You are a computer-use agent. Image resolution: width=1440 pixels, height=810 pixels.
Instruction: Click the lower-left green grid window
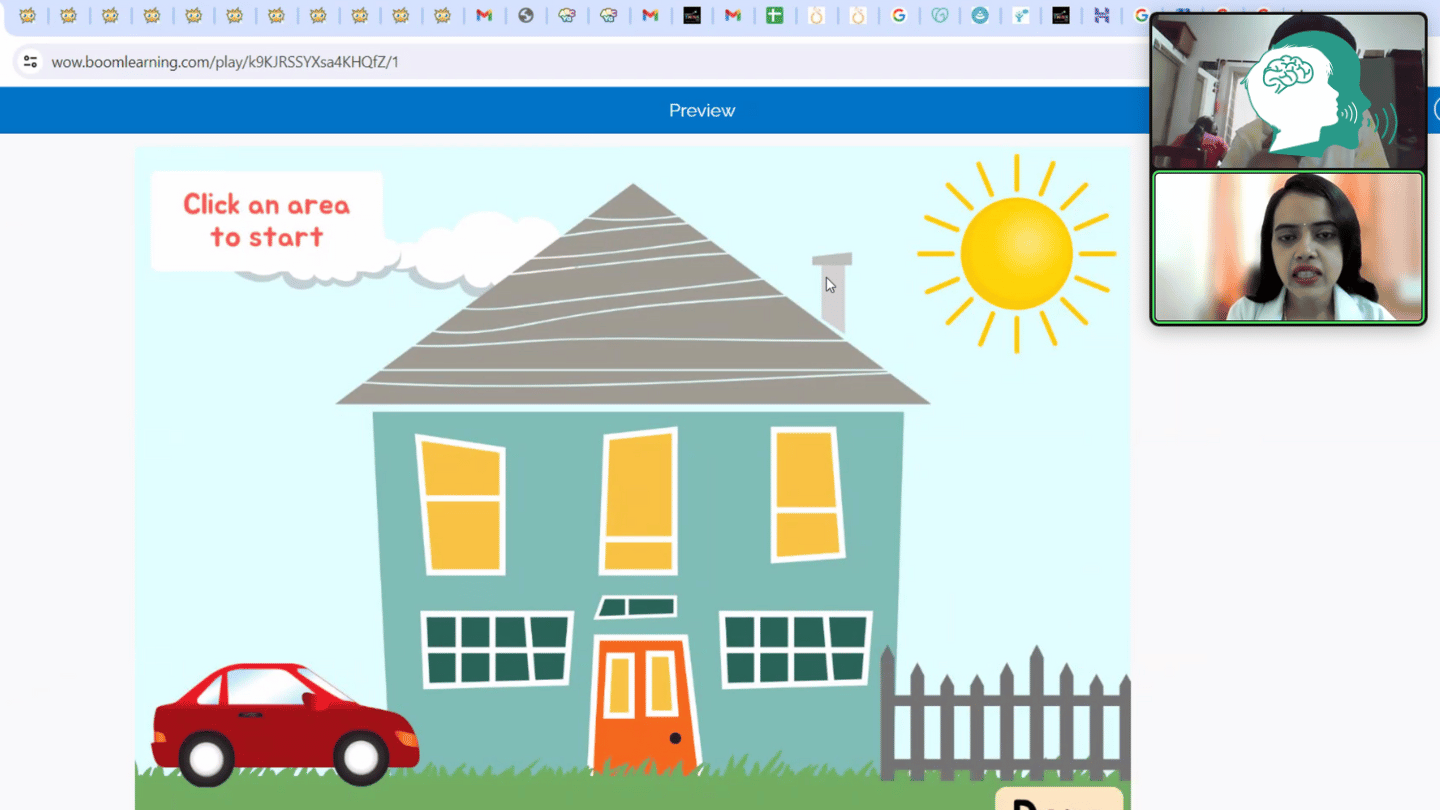tap(496, 648)
